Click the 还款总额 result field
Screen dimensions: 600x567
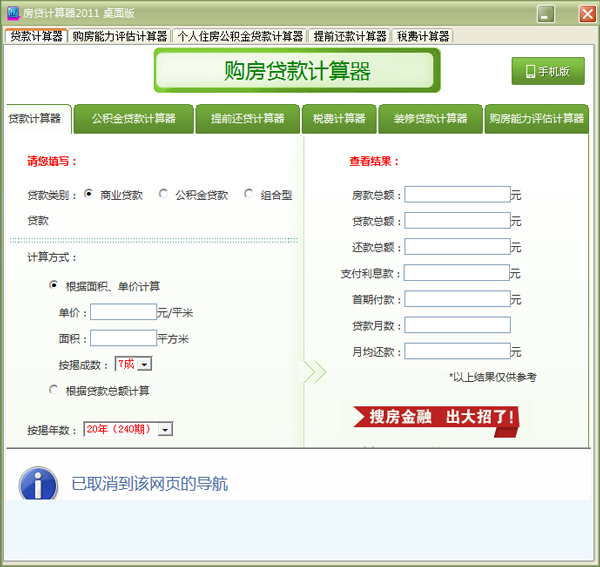(x=457, y=246)
